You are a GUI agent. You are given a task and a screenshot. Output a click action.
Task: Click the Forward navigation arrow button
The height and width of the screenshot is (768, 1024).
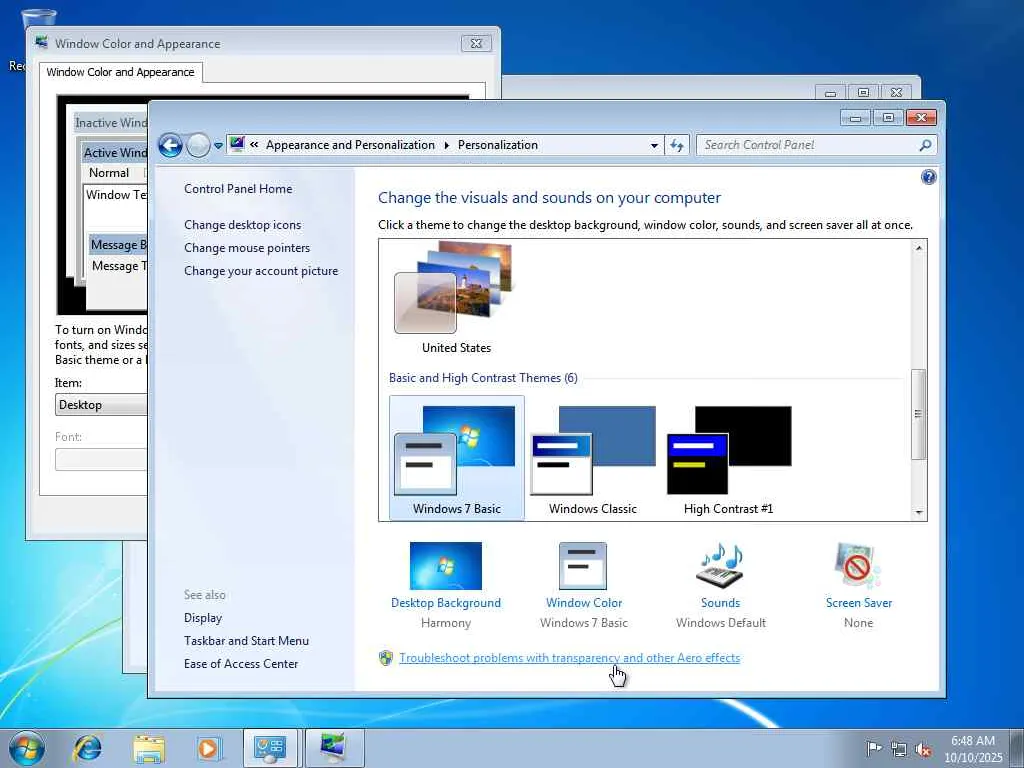click(198, 146)
